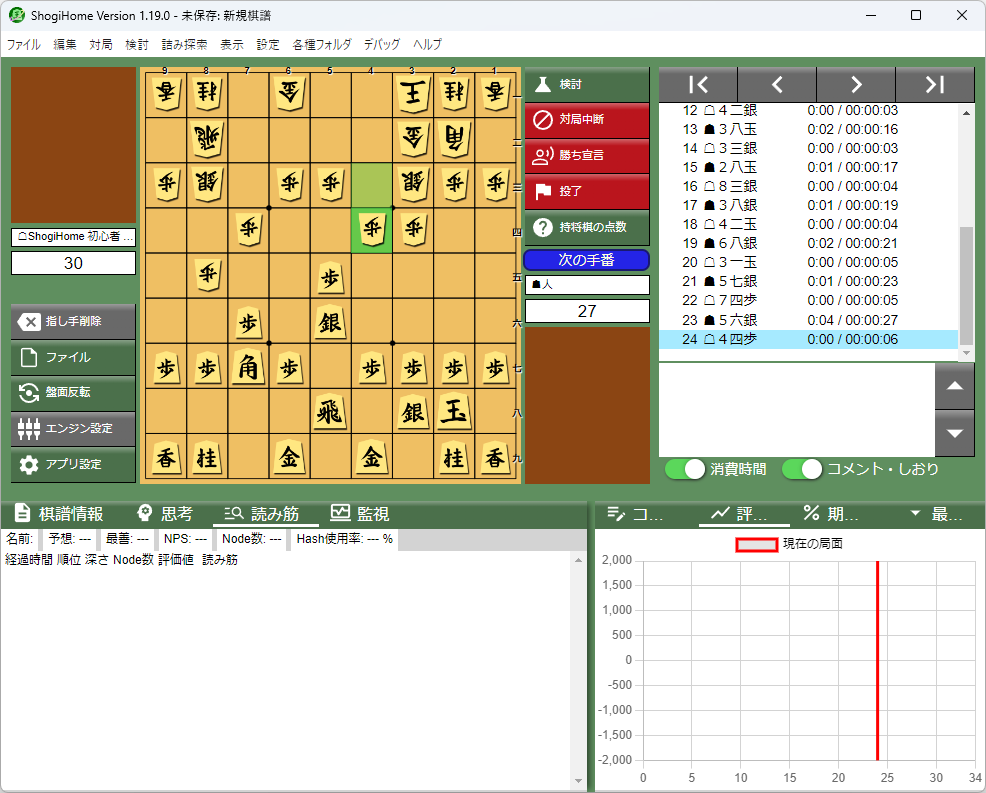Select the 読み筋 tab
986x793 pixels.
coord(263,514)
